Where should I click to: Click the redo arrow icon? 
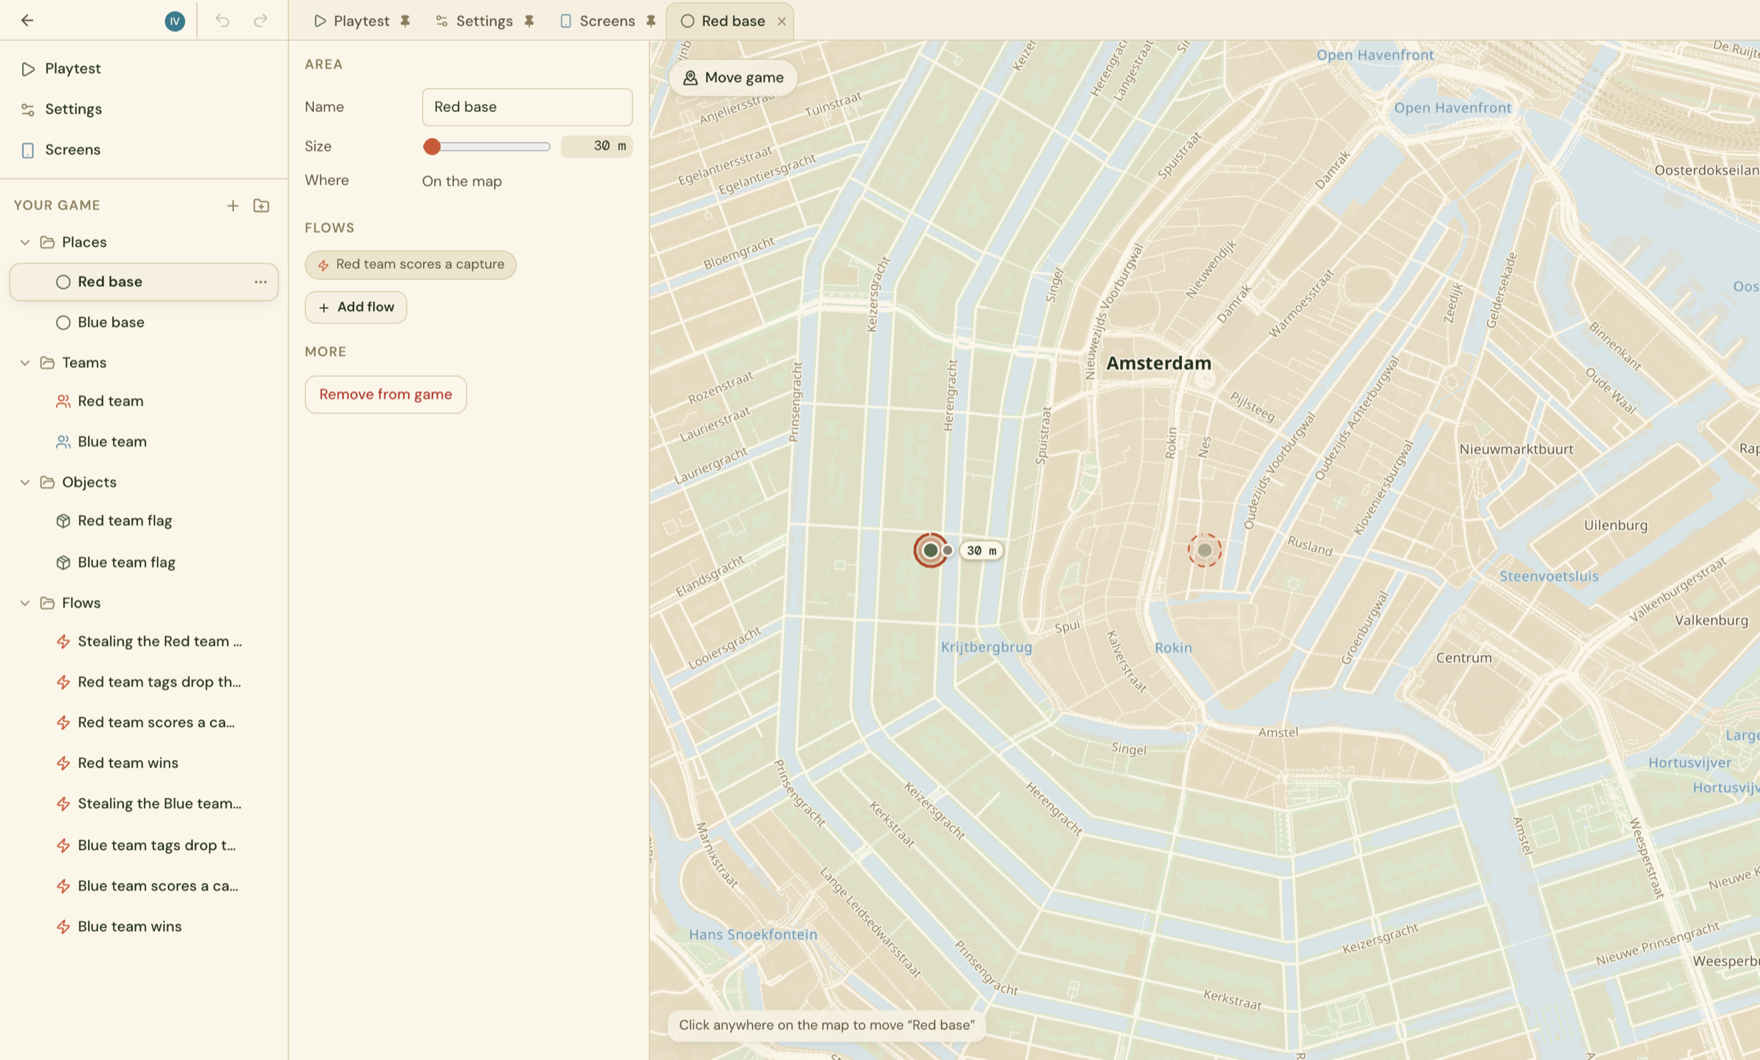tap(260, 20)
